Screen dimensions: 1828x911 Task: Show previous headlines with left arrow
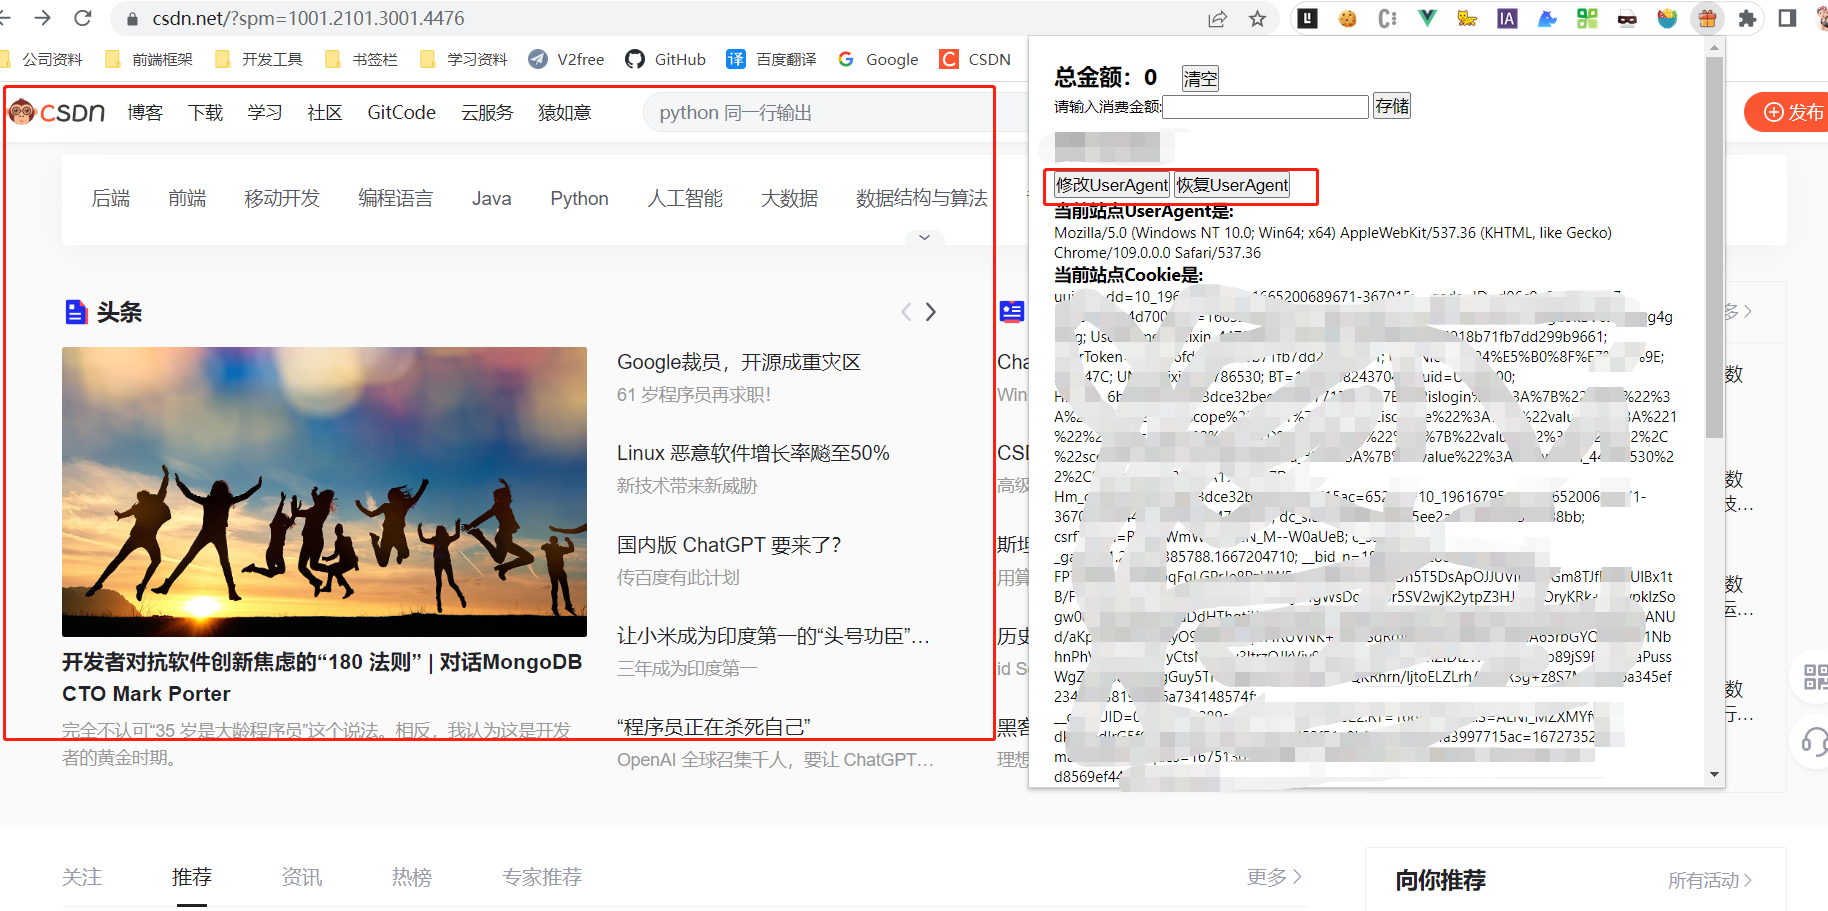point(906,312)
